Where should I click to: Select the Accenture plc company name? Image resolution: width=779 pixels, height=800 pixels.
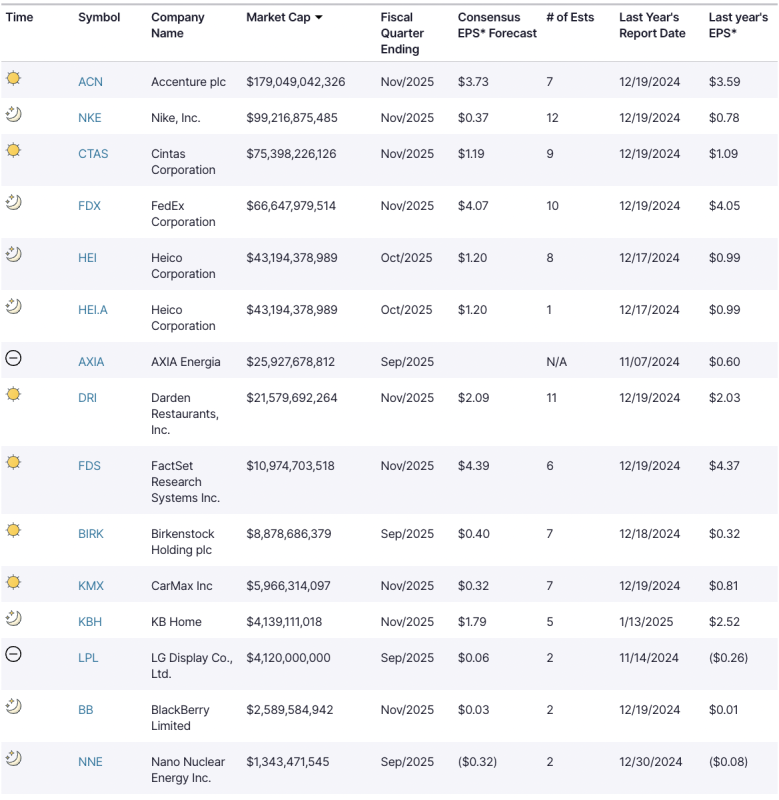coord(188,82)
